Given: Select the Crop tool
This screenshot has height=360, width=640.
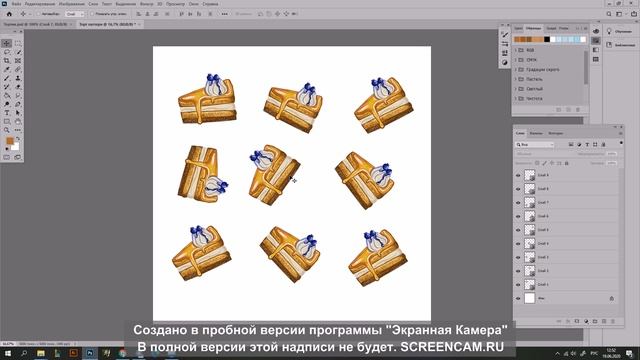Looking at the screenshot, I should click(x=7, y=61).
